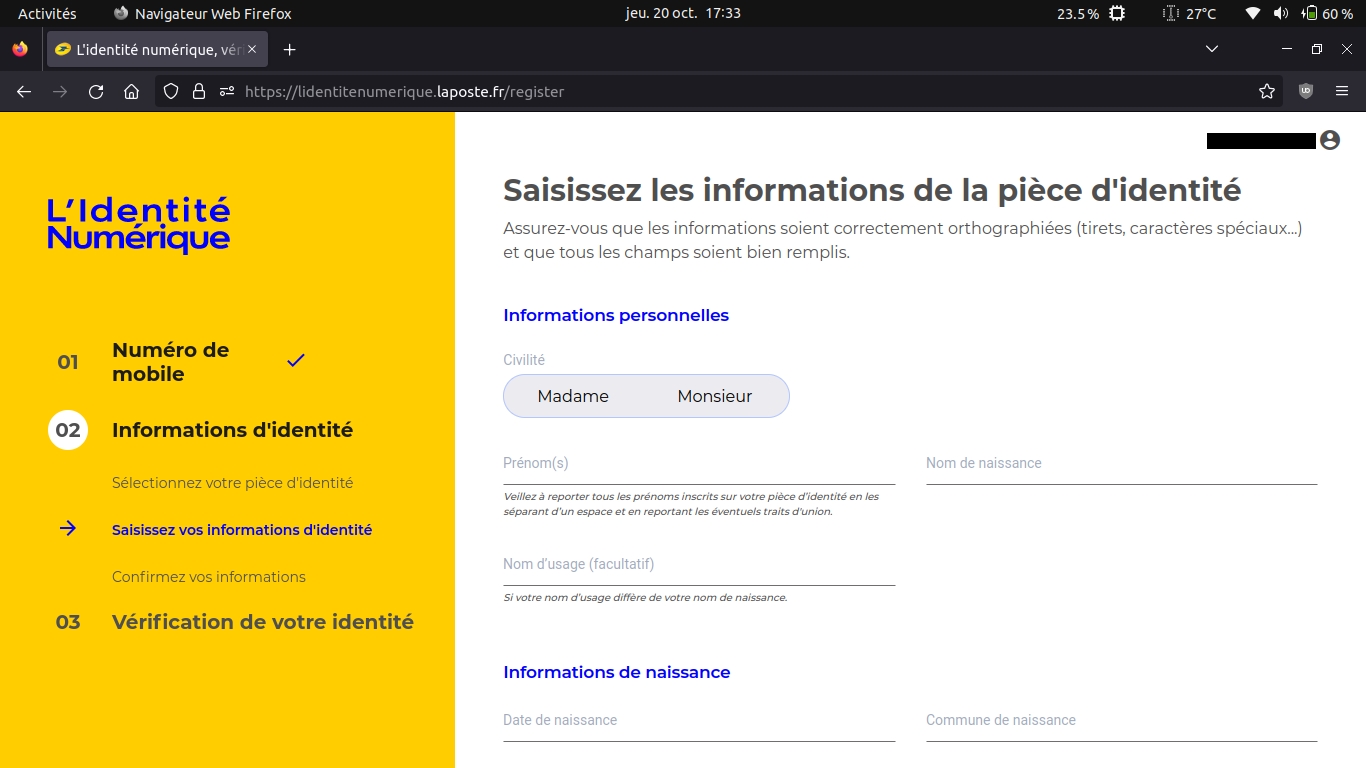This screenshot has width=1366, height=768.
Task: Open the clock and calendar panel
Action: click(683, 14)
